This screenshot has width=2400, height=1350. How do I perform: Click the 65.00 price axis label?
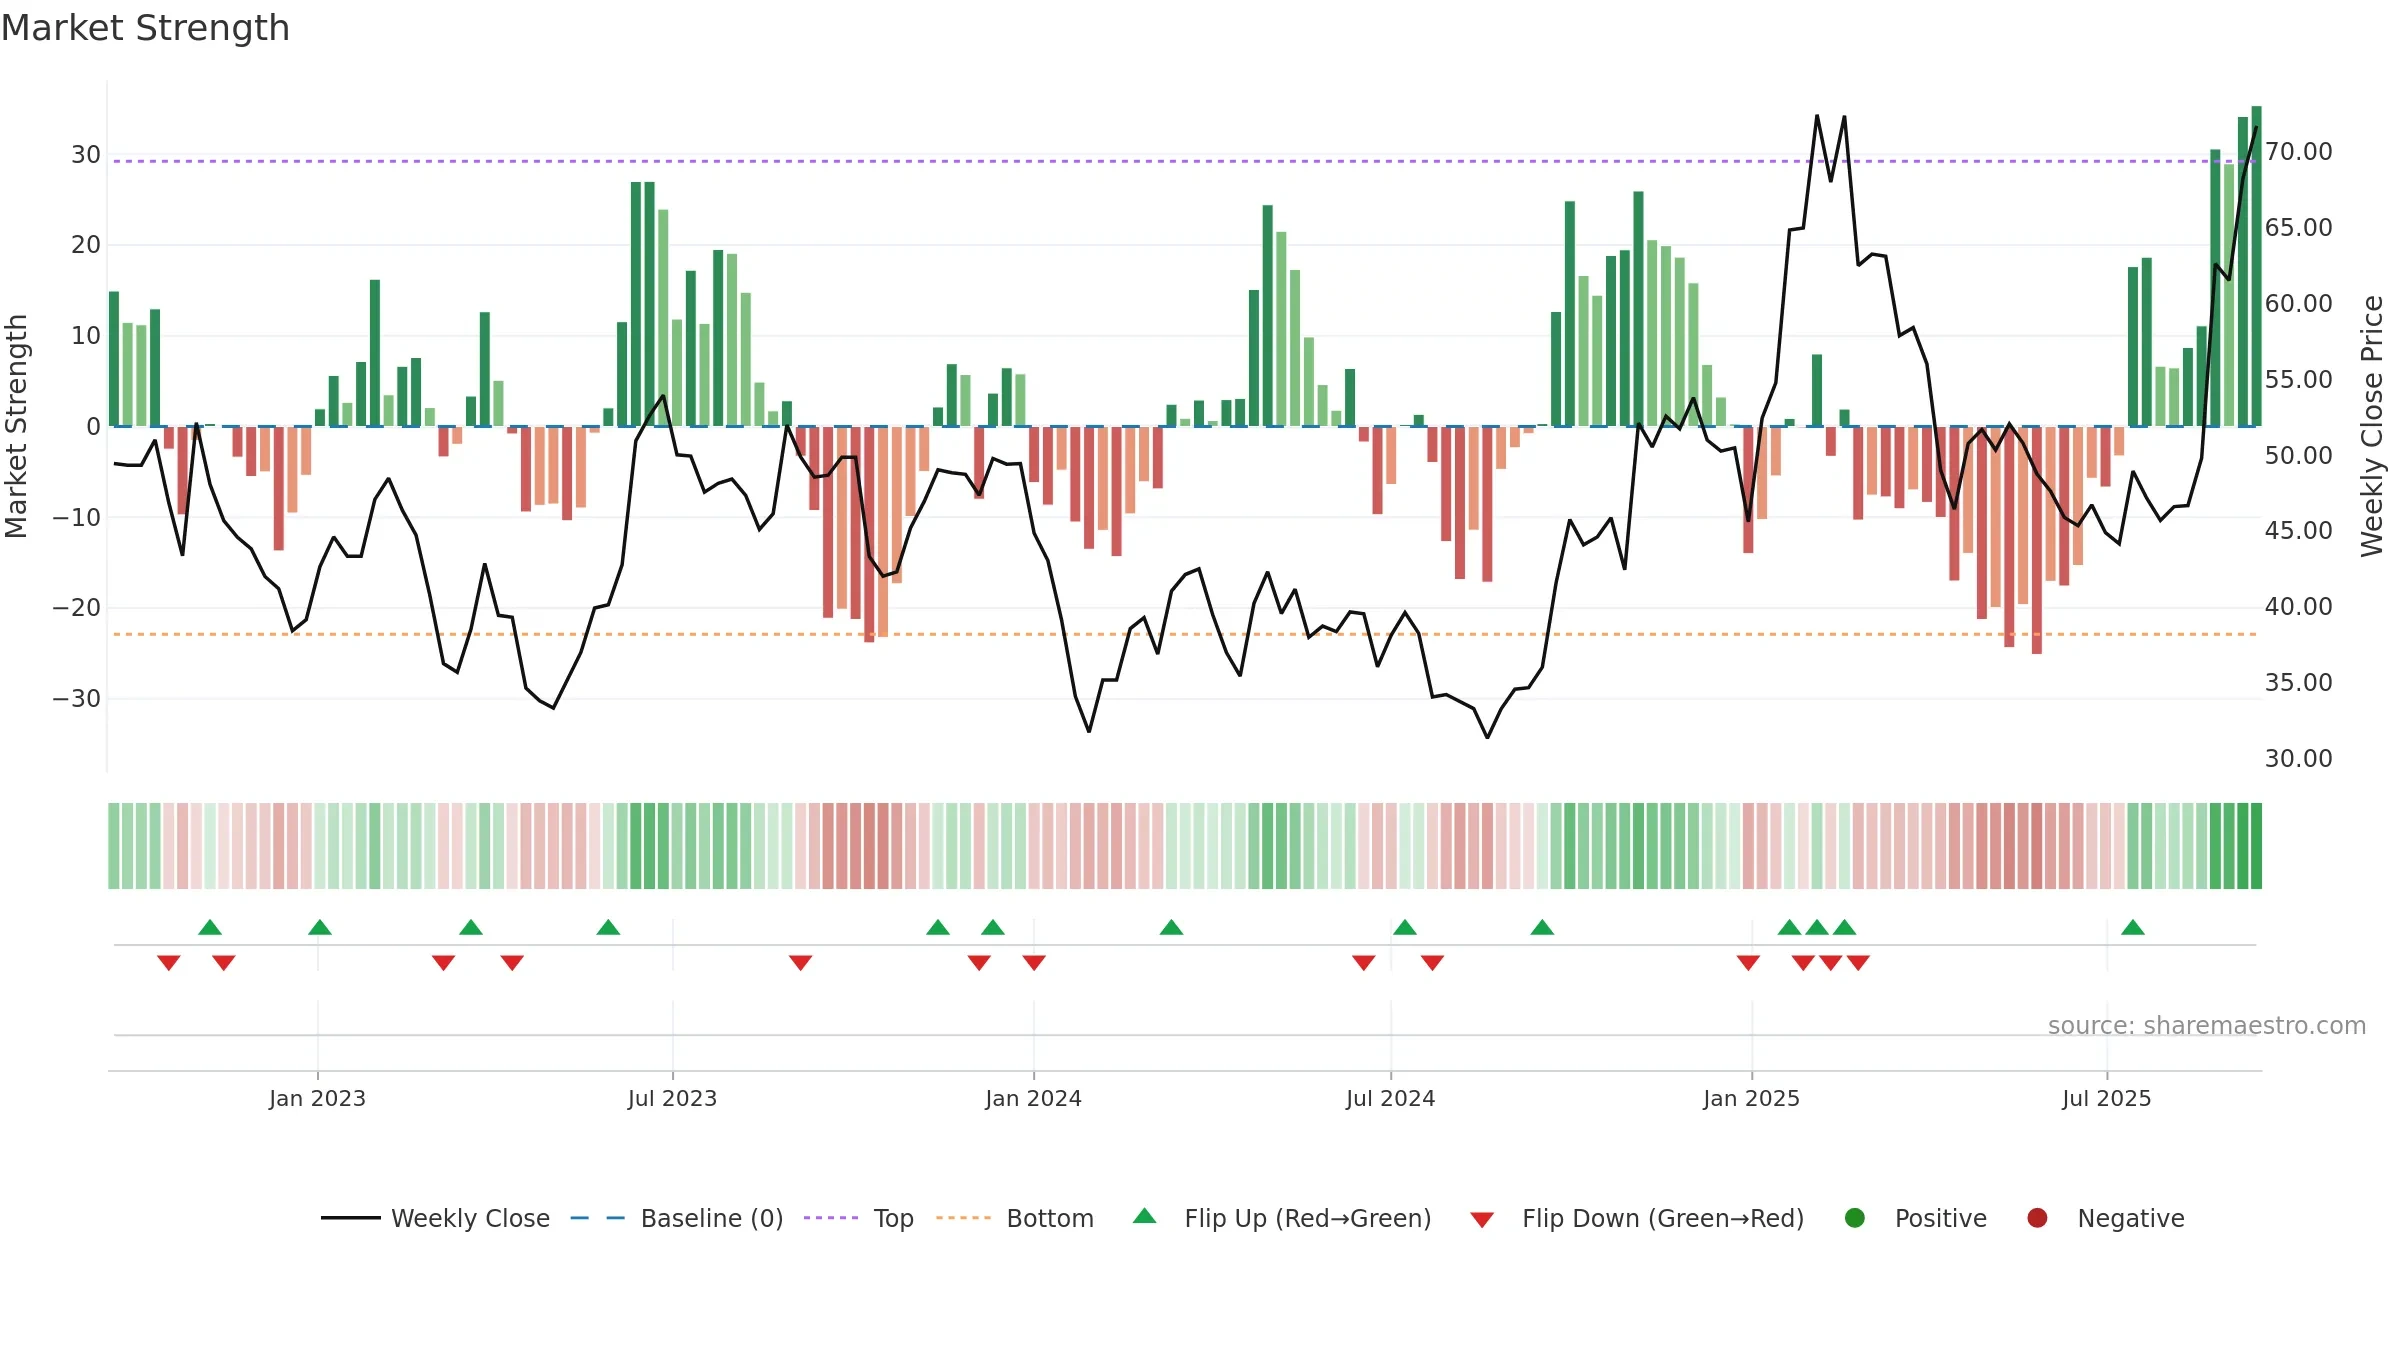2298,228
